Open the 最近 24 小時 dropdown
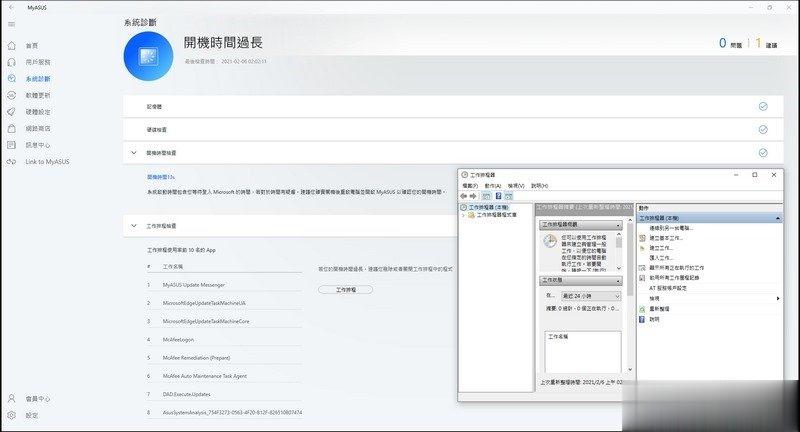 [591, 296]
